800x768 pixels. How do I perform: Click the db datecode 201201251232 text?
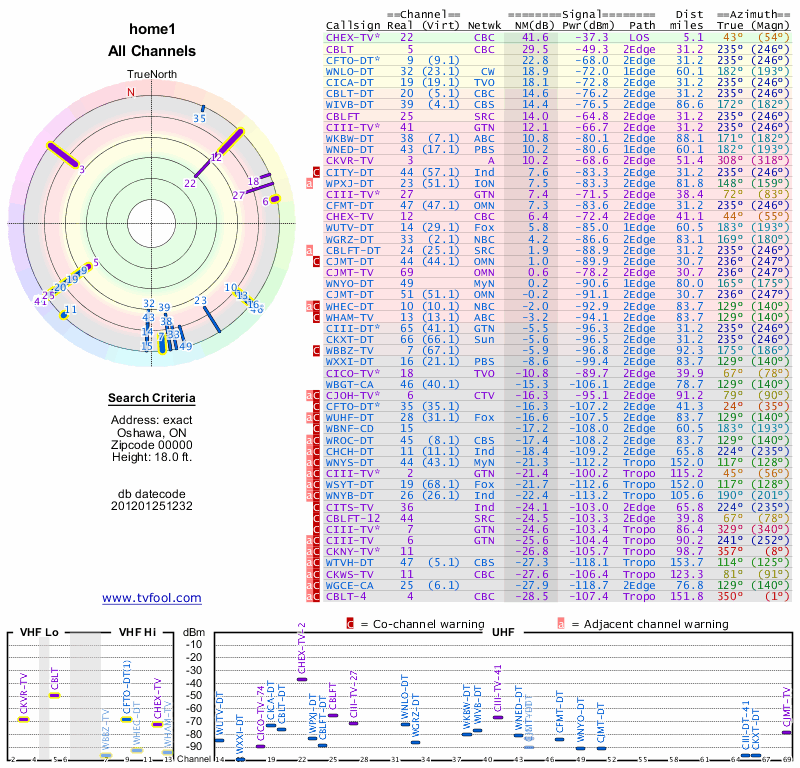coord(152,500)
